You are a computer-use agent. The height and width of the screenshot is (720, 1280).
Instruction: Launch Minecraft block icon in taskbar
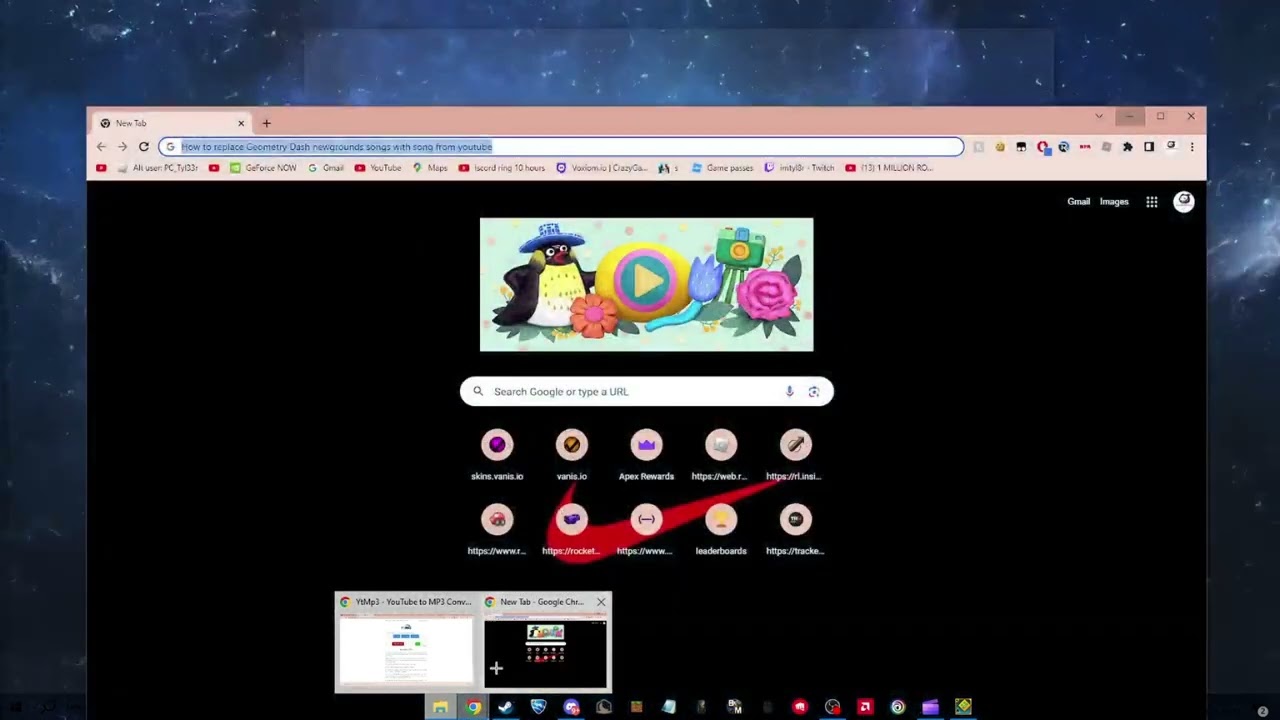click(636, 707)
